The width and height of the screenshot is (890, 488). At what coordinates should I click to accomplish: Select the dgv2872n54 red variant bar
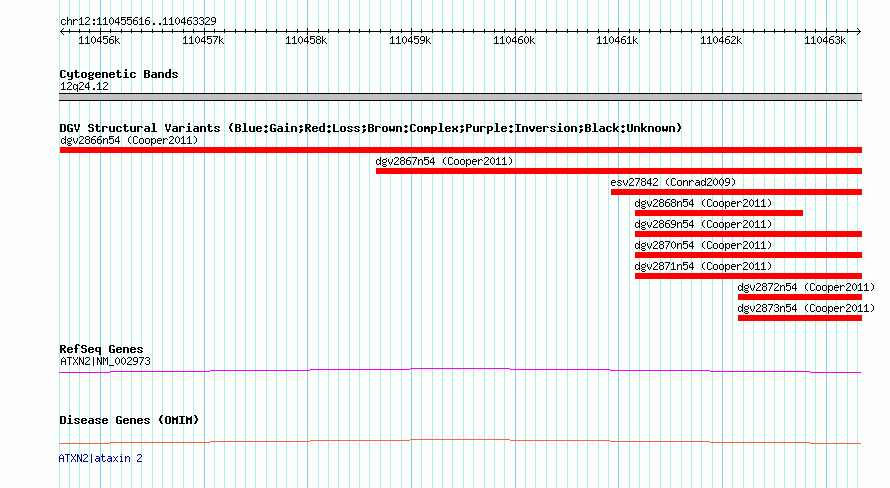[800, 297]
